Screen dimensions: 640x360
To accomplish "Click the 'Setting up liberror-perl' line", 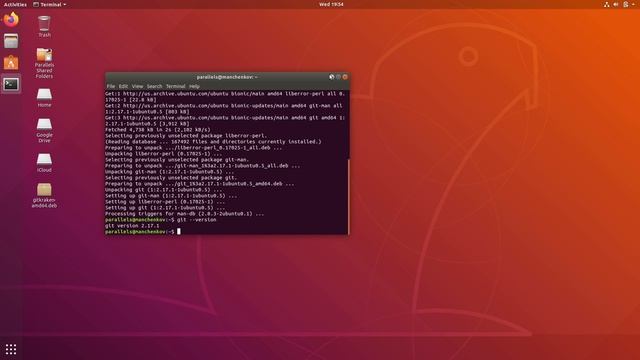I will [x=165, y=202].
